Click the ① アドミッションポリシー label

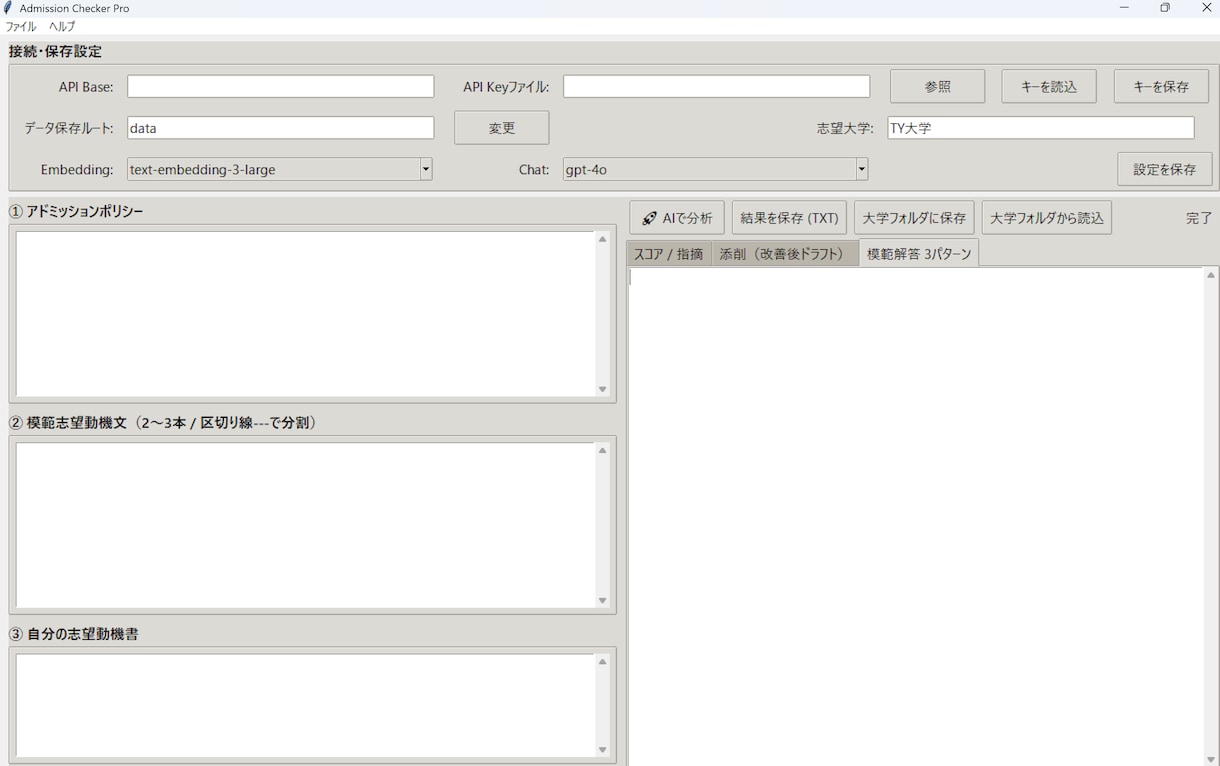coord(76,211)
